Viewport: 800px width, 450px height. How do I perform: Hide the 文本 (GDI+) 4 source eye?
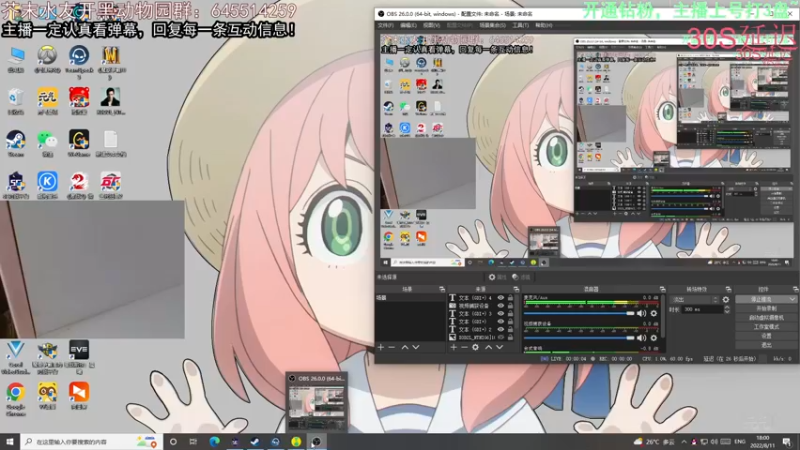(x=501, y=297)
